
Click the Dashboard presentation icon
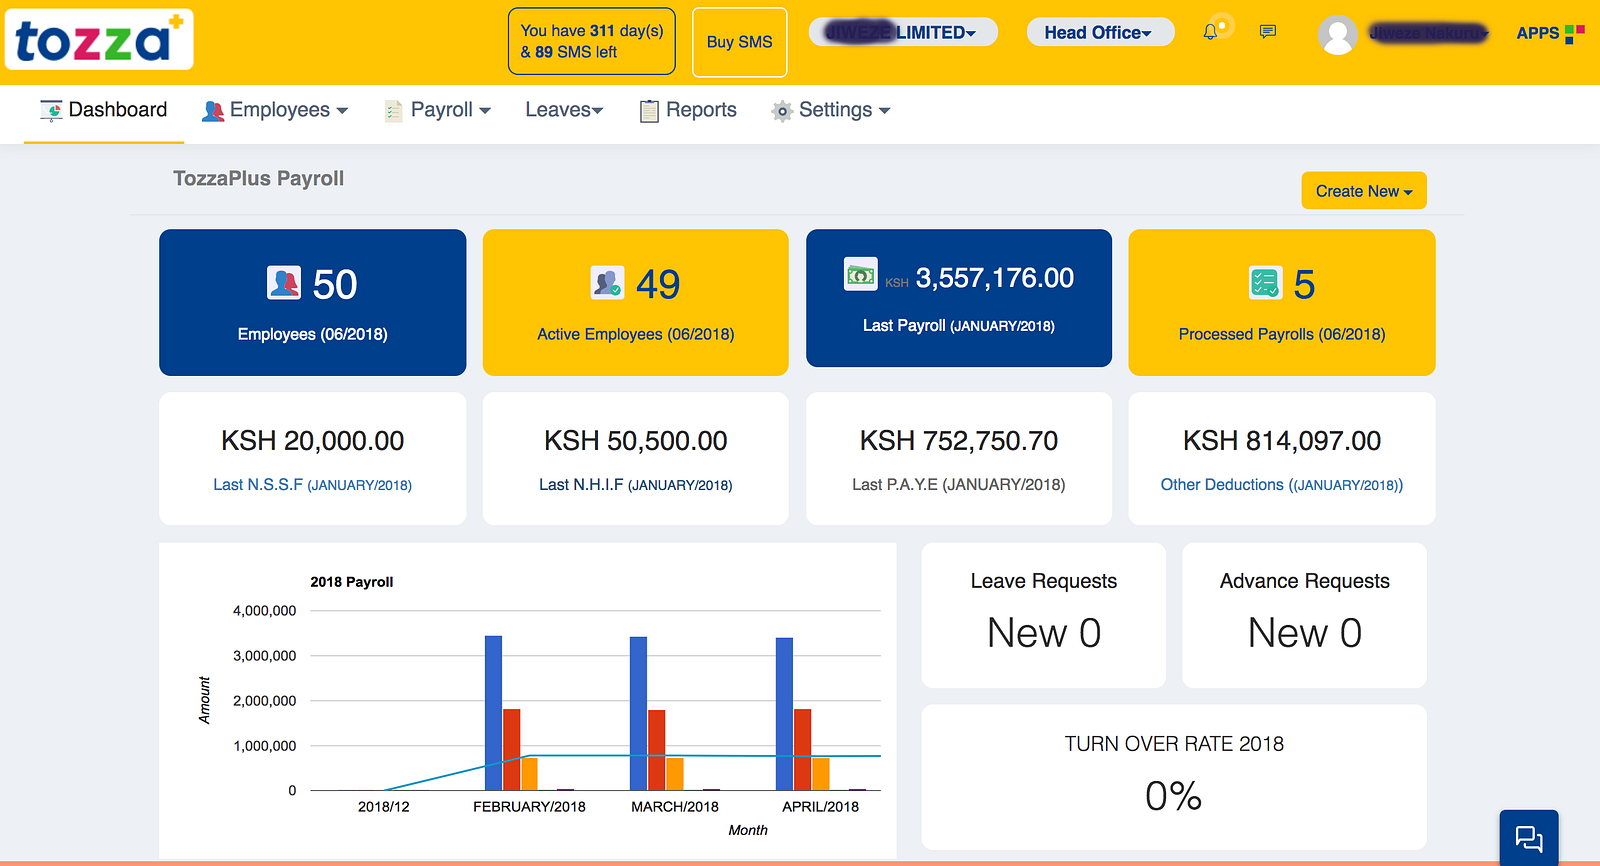[x=51, y=110]
